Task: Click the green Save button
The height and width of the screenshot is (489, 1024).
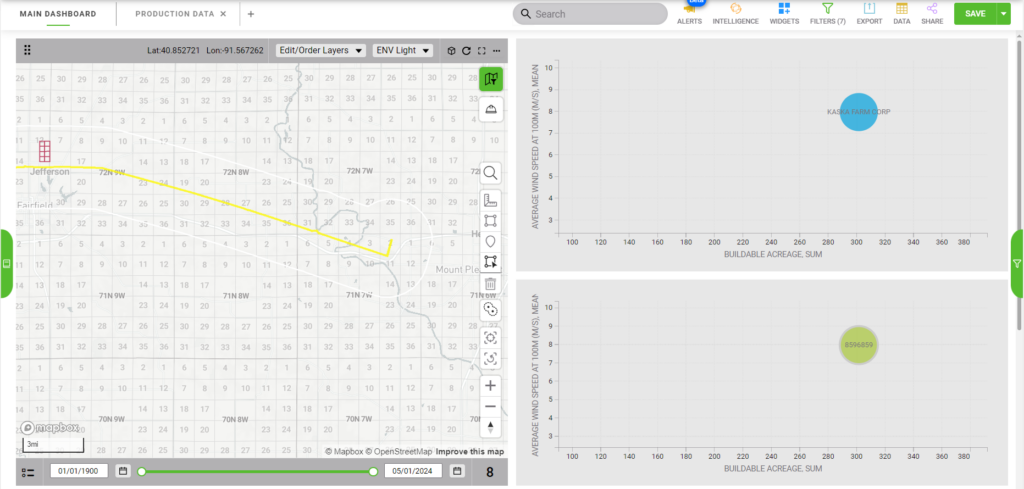Action: pos(974,13)
